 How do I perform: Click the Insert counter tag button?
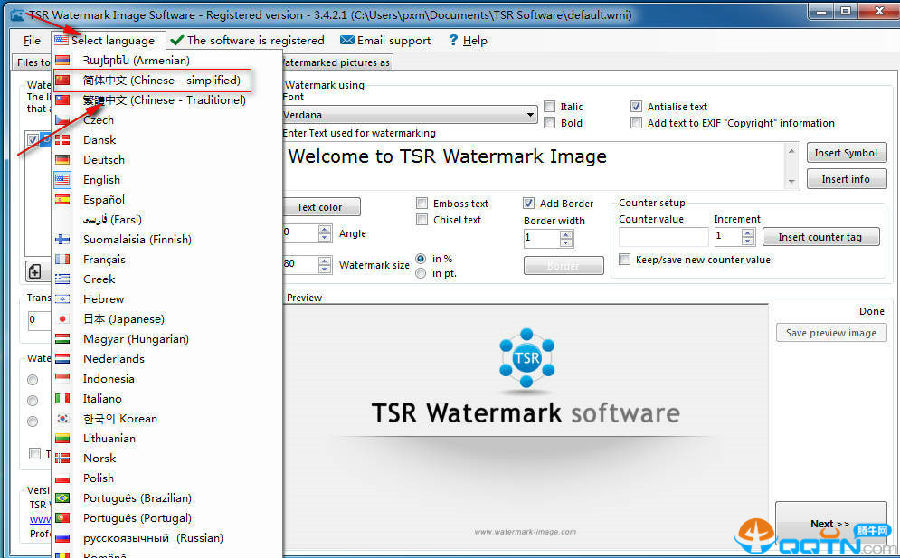821,237
